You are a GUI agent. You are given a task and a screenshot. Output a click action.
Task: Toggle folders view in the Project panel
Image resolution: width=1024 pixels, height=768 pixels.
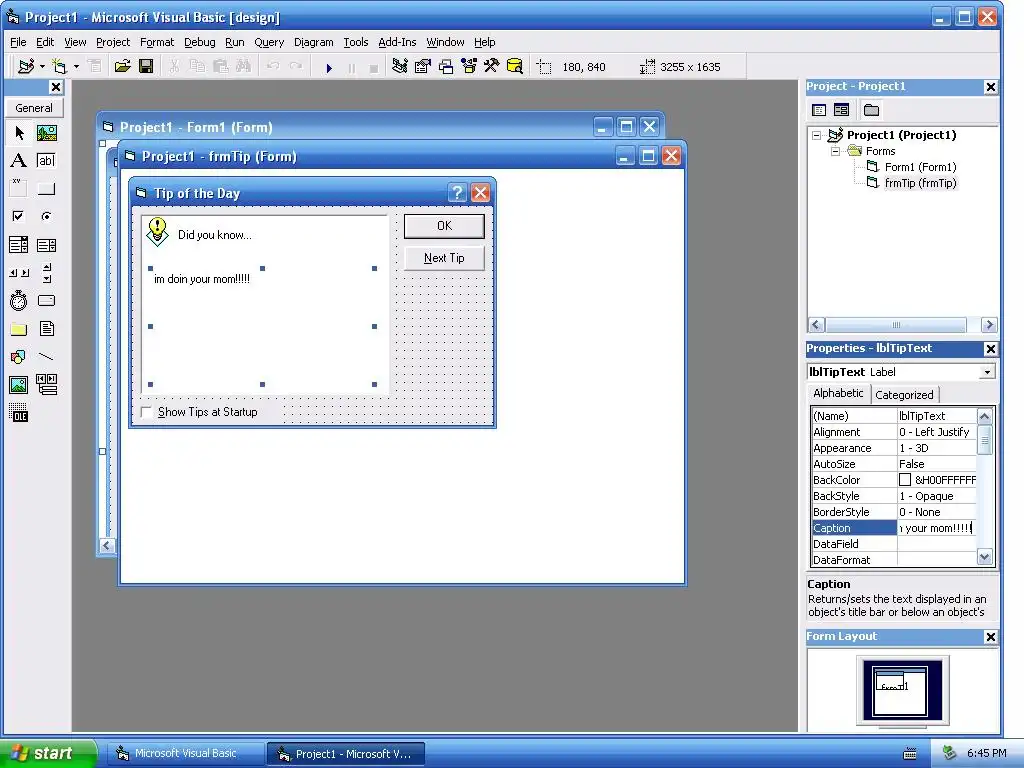(871, 110)
